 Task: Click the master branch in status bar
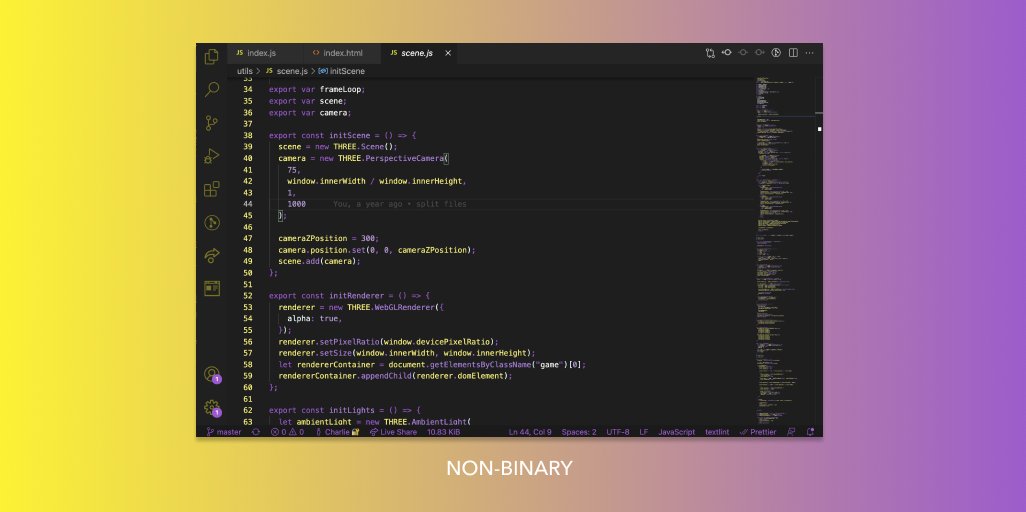[x=224, y=432]
